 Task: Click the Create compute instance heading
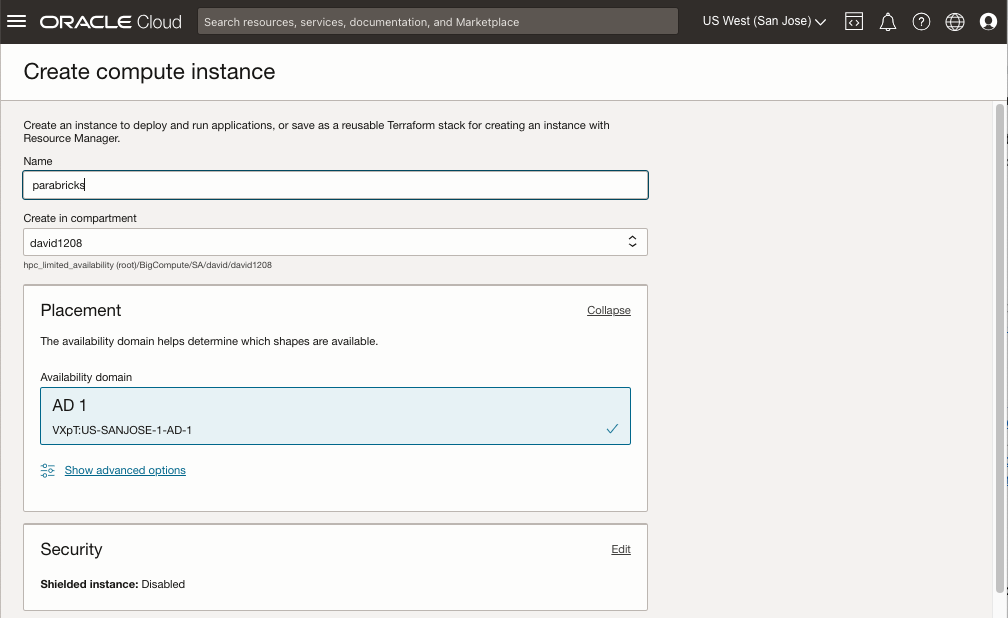[x=149, y=71]
